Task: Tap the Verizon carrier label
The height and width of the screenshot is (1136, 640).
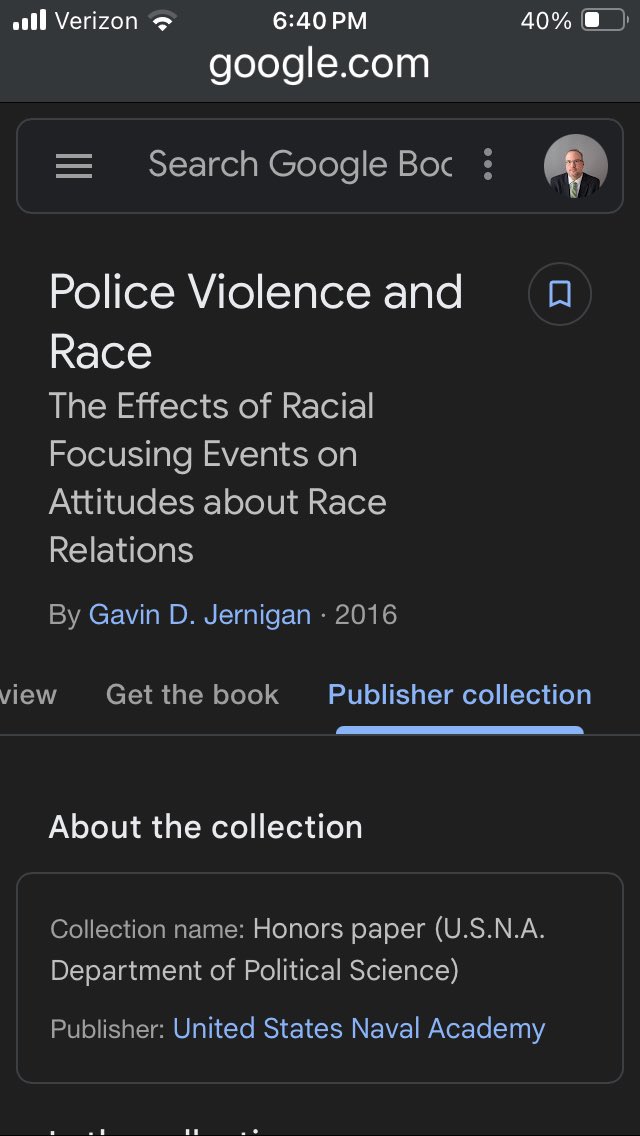Action: [96, 21]
